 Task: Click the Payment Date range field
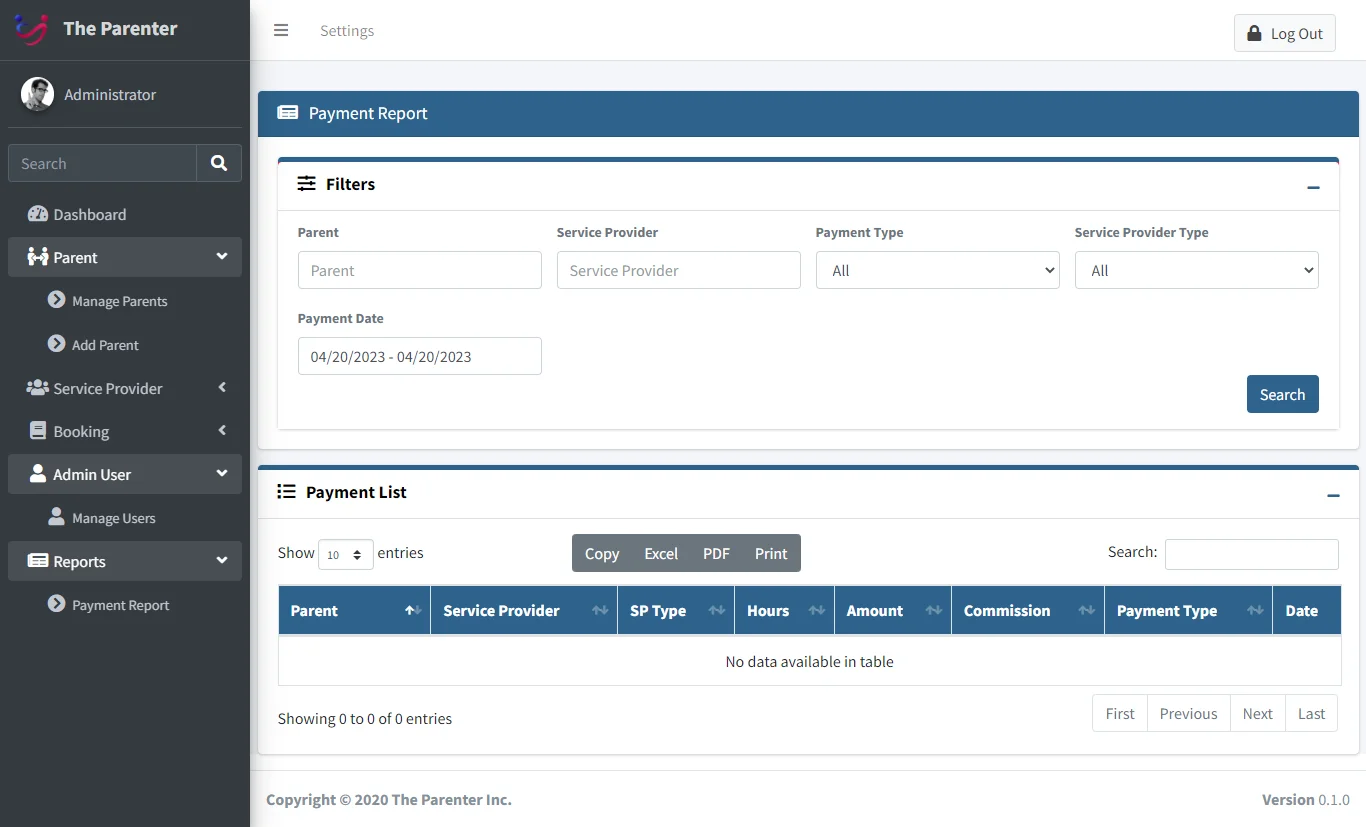point(419,356)
